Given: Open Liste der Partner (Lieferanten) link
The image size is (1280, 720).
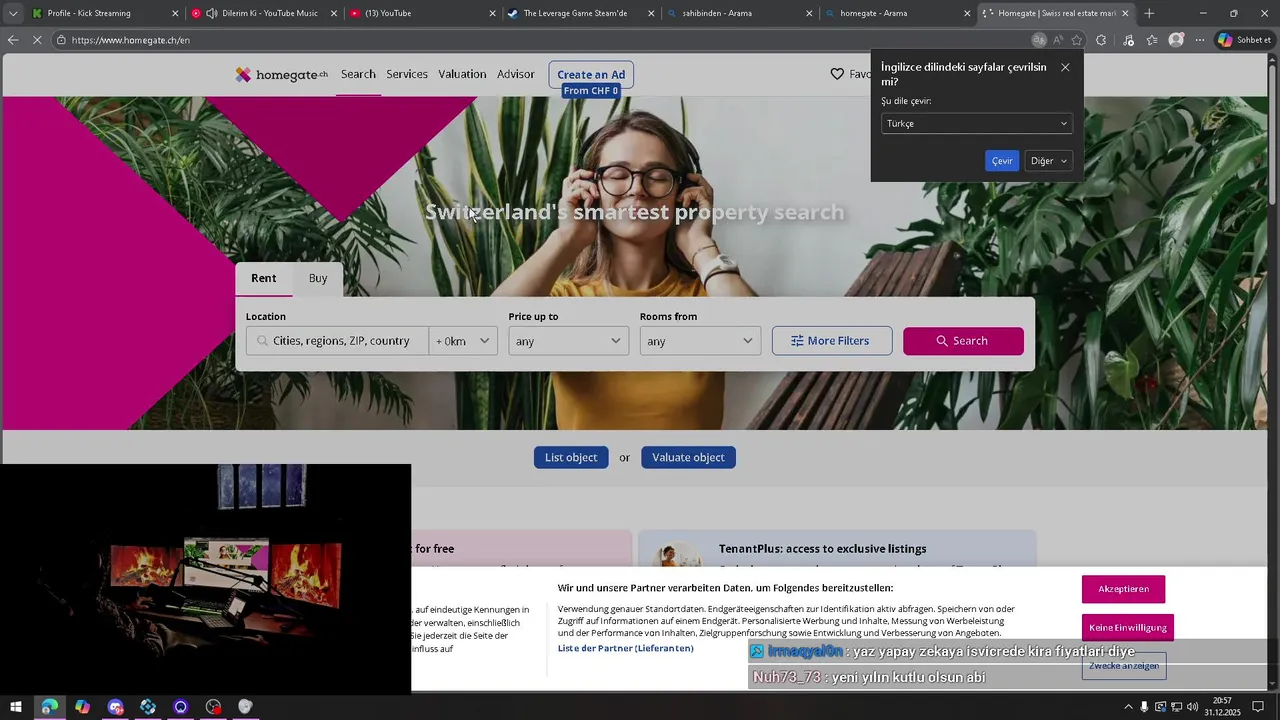Looking at the screenshot, I should click(x=626, y=648).
